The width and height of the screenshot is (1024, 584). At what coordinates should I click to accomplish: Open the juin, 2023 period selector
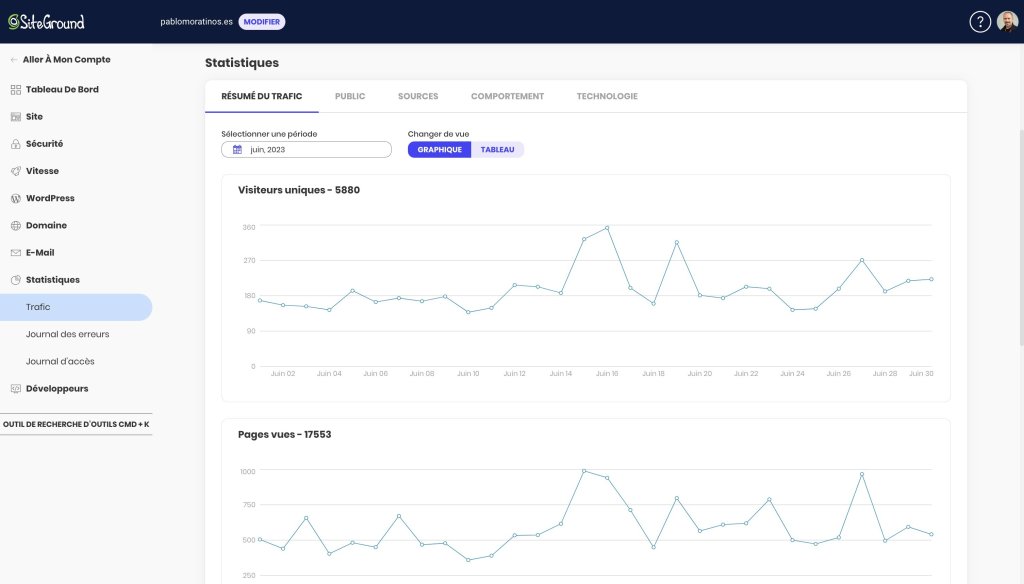click(306, 150)
